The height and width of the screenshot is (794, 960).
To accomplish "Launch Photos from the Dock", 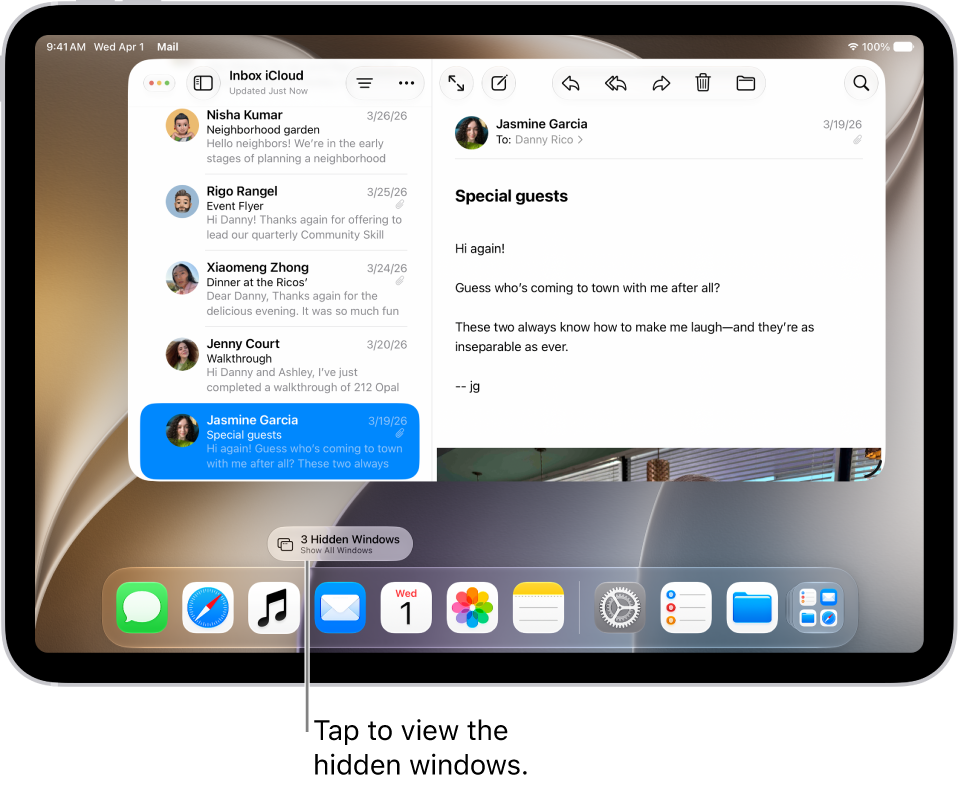I will (472, 607).
